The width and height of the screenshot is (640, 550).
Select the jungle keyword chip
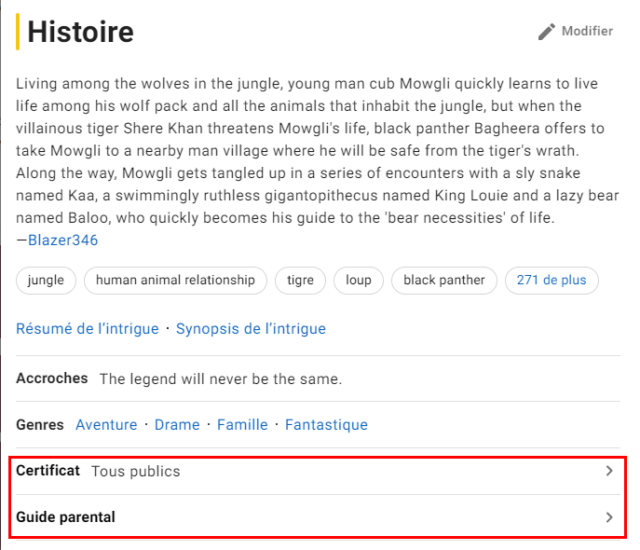[46, 281]
